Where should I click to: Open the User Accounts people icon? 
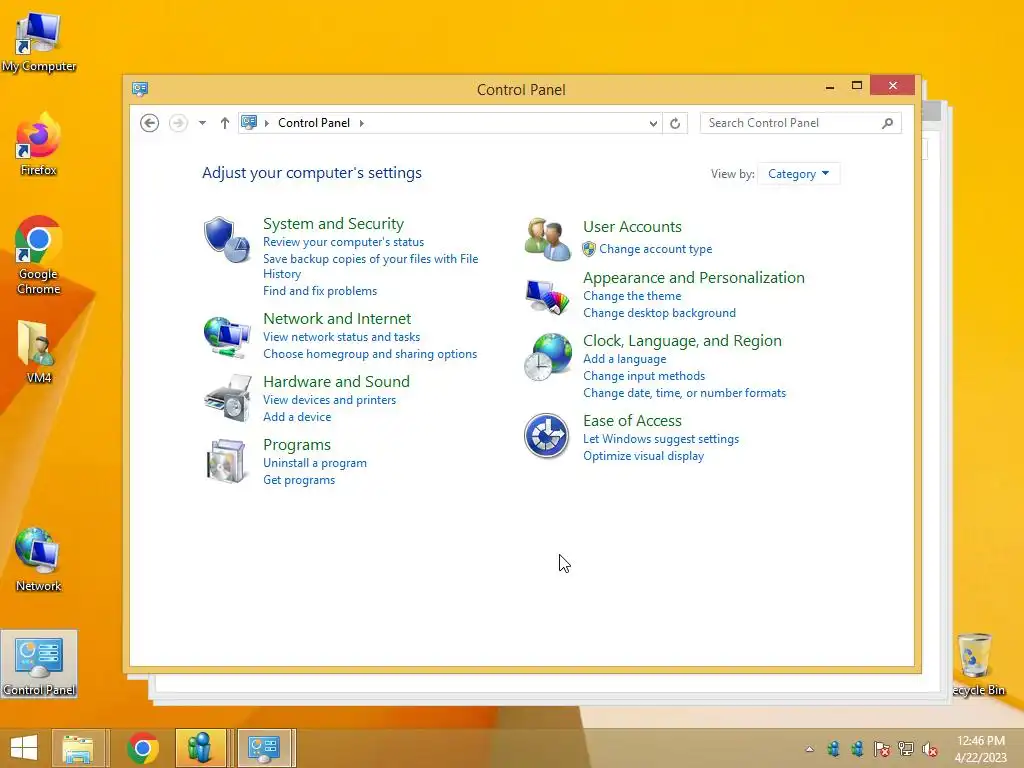pos(547,239)
